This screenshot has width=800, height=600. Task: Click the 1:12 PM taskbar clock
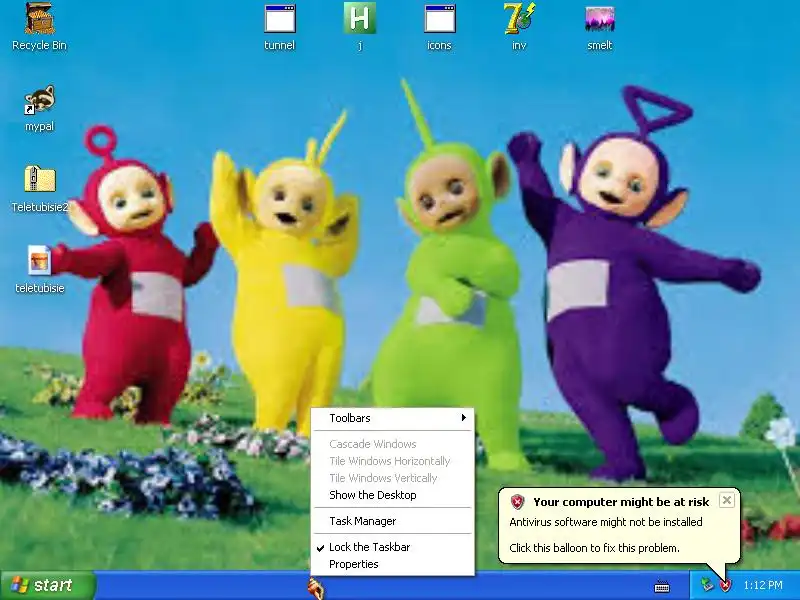pyautogui.click(x=763, y=585)
